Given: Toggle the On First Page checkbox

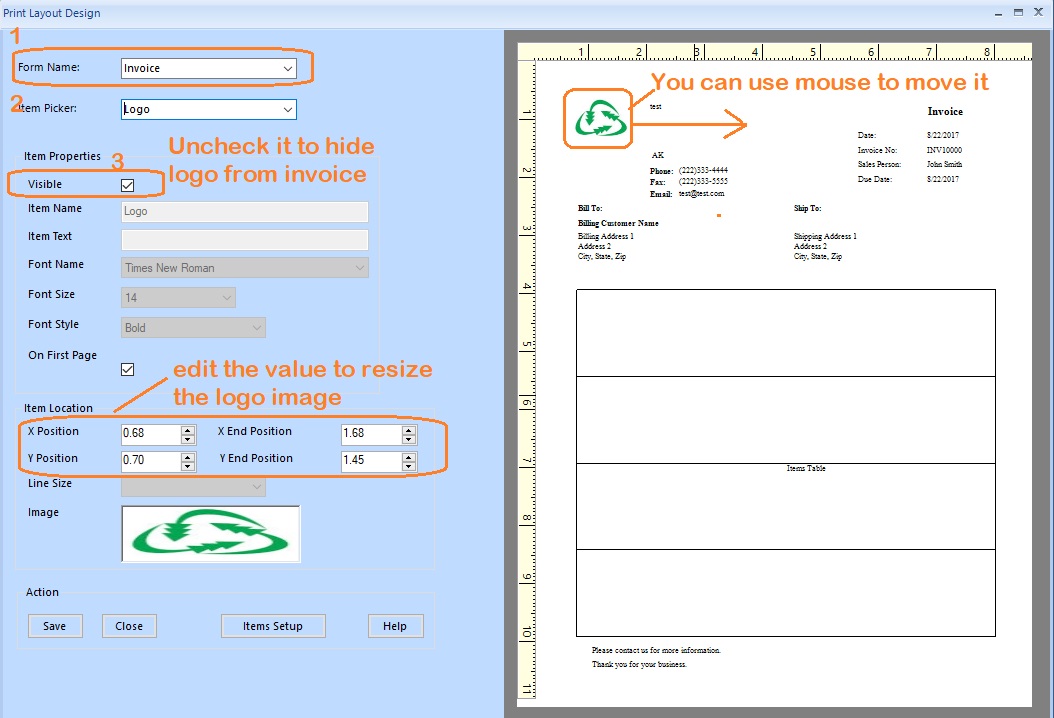Looking at the screenshot, I should [x=127, y=369].
